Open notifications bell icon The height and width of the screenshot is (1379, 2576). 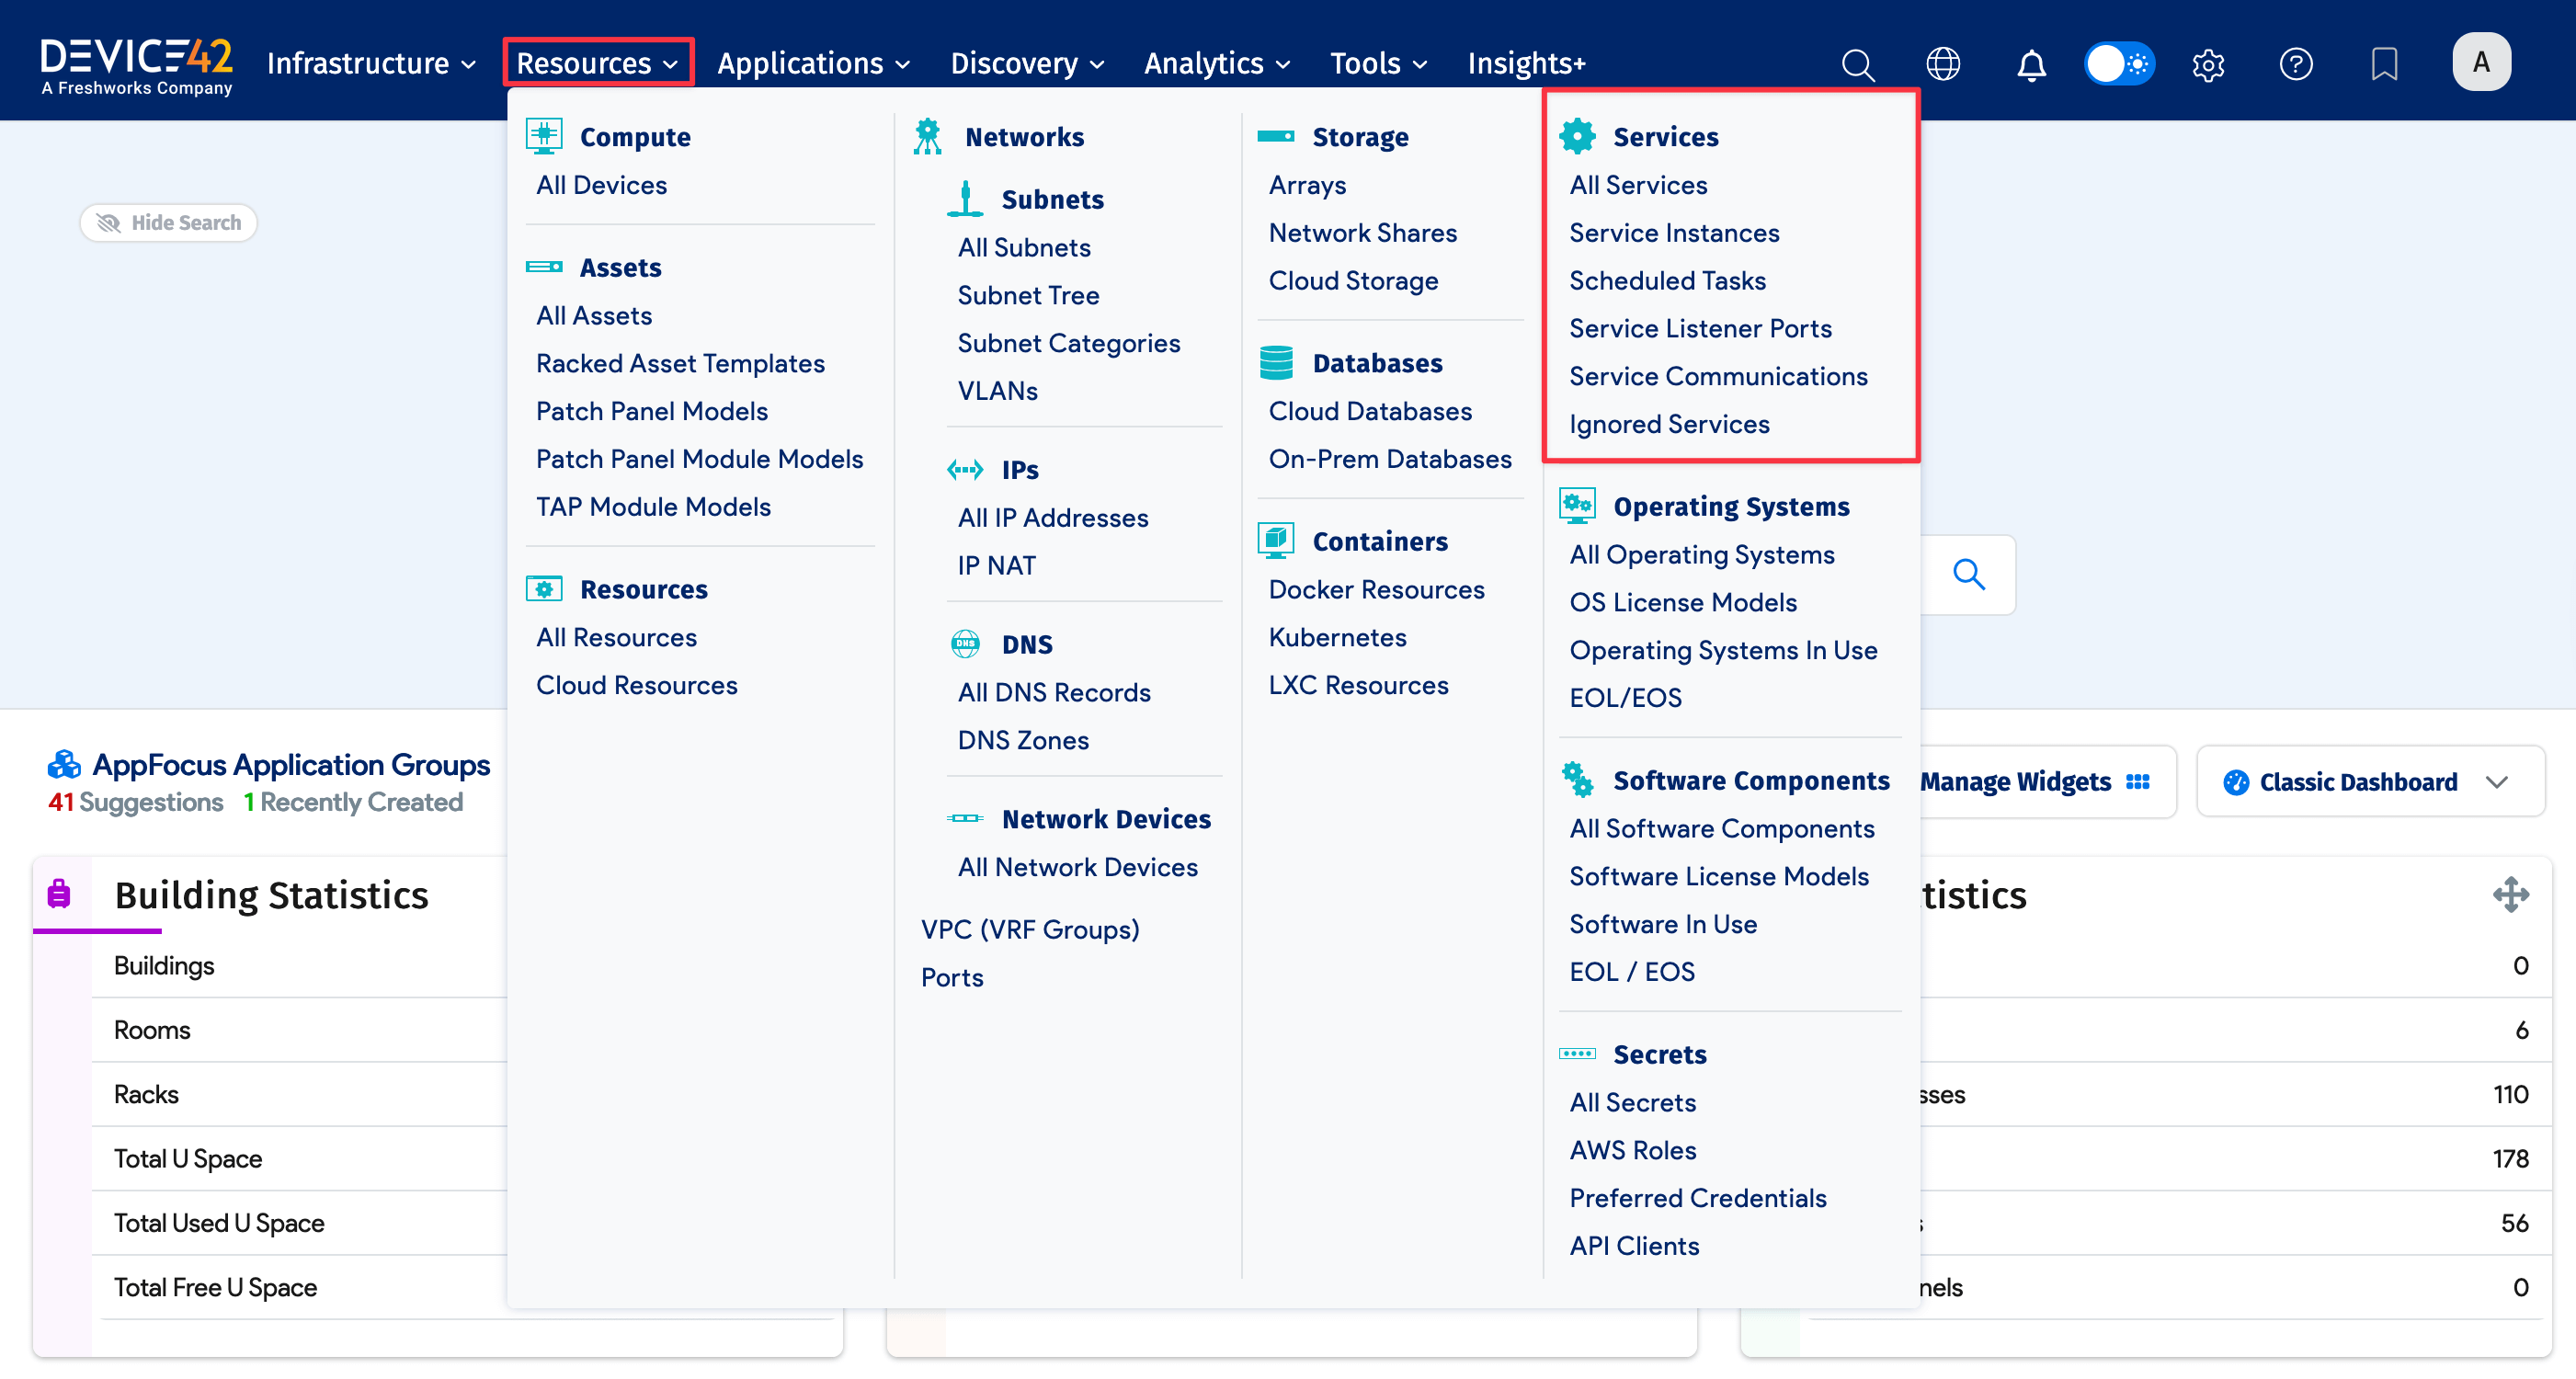(x=2030, y=64)
